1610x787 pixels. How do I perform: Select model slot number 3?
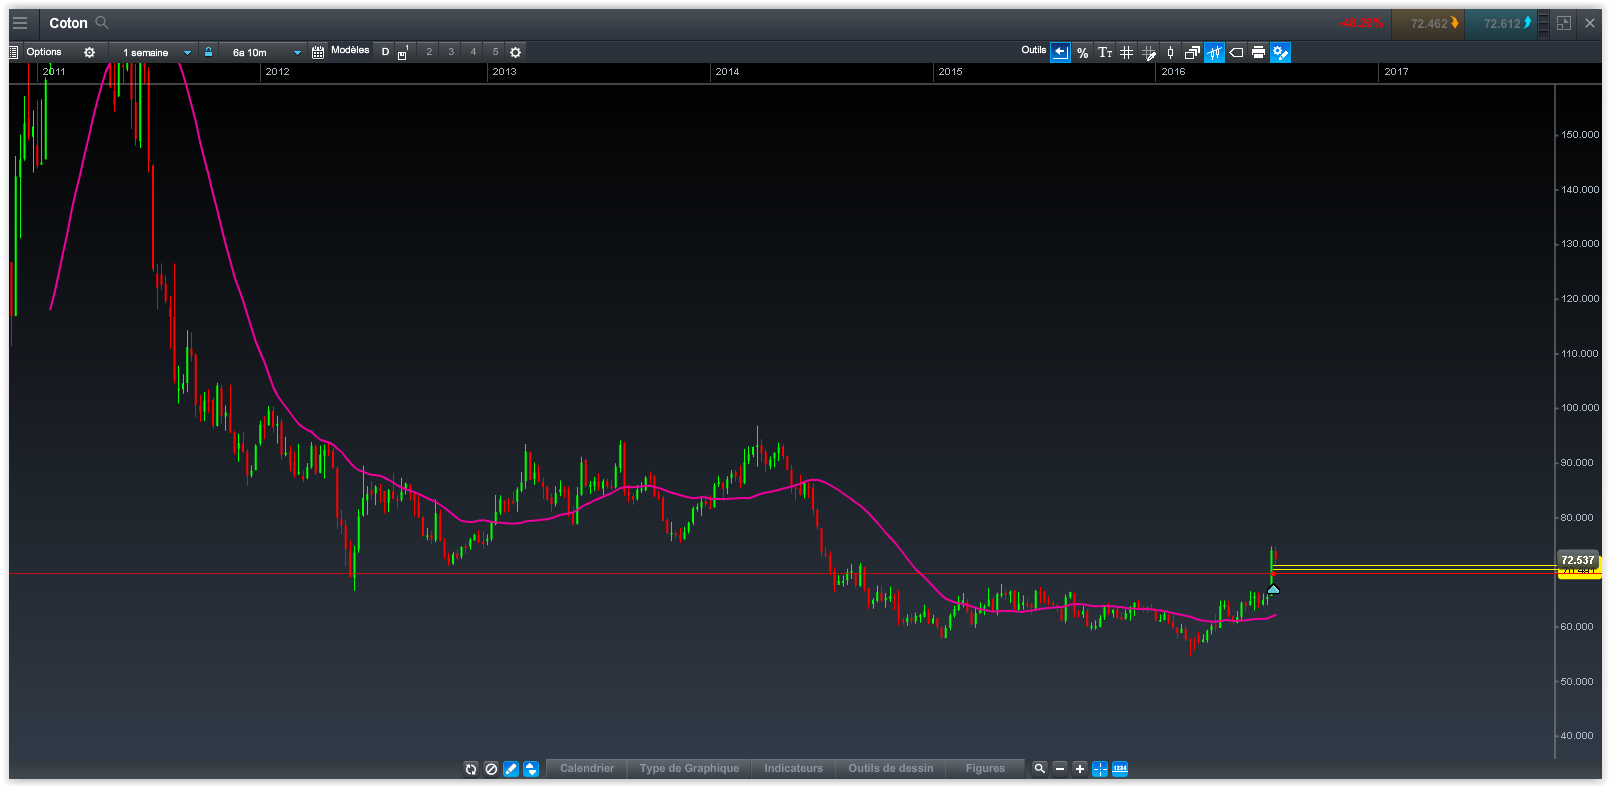451,52
